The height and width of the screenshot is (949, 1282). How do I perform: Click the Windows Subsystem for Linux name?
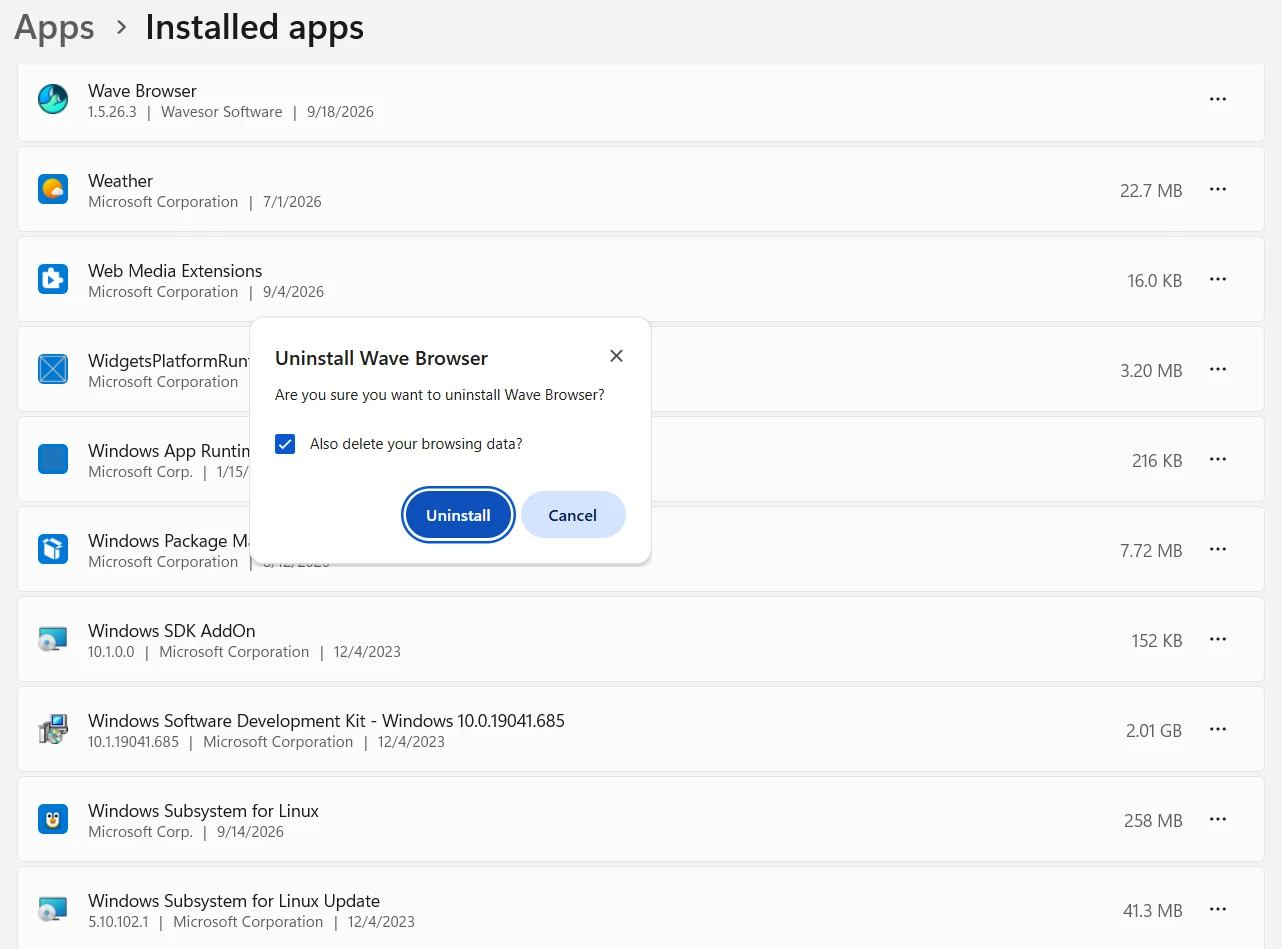203,811
